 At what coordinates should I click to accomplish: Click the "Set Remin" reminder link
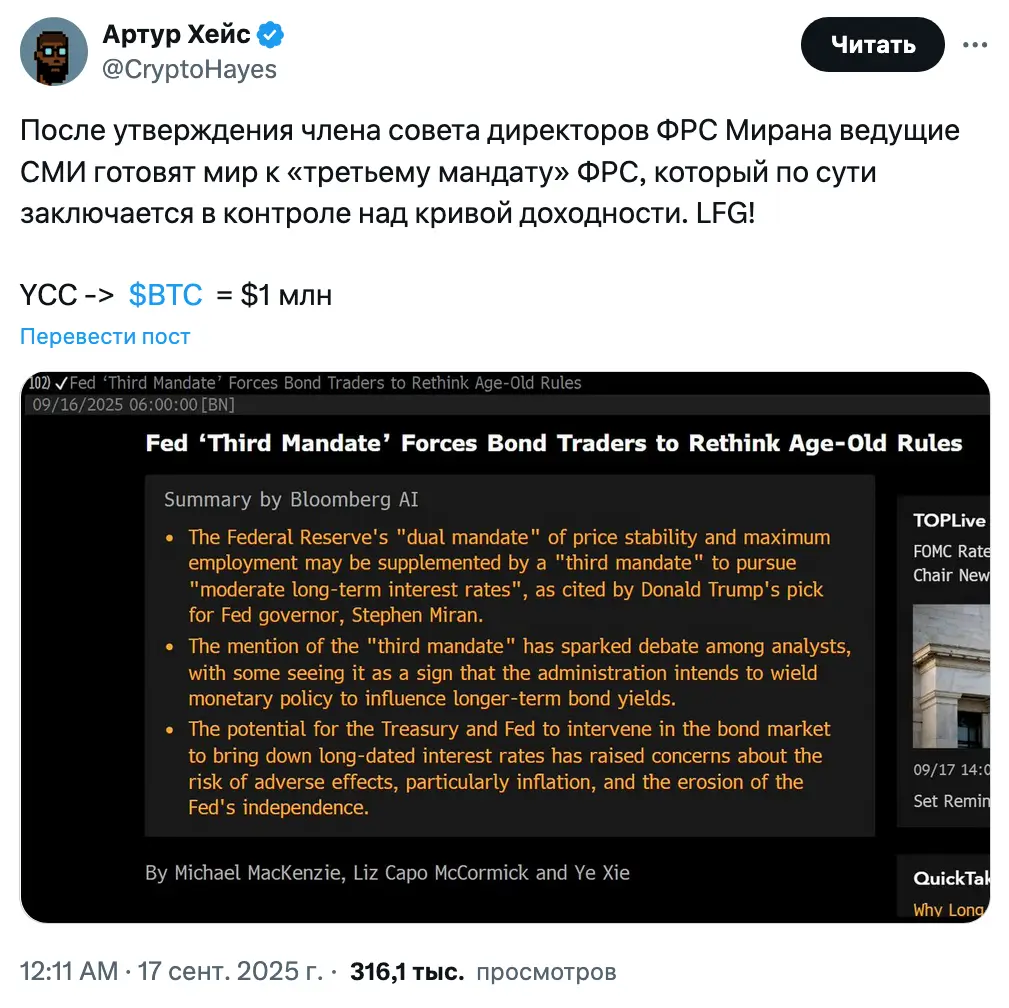coord(950,801)
